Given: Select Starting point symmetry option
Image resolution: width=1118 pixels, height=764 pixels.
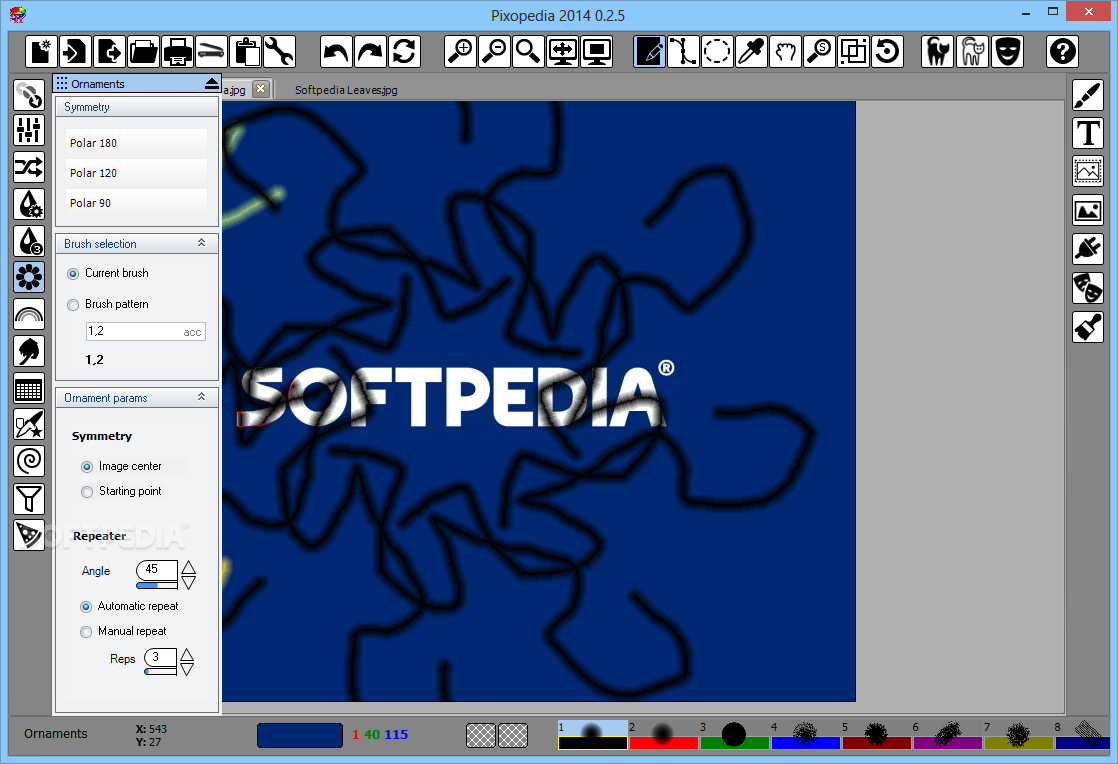Looking at the screenshot, I should [87, 492].
